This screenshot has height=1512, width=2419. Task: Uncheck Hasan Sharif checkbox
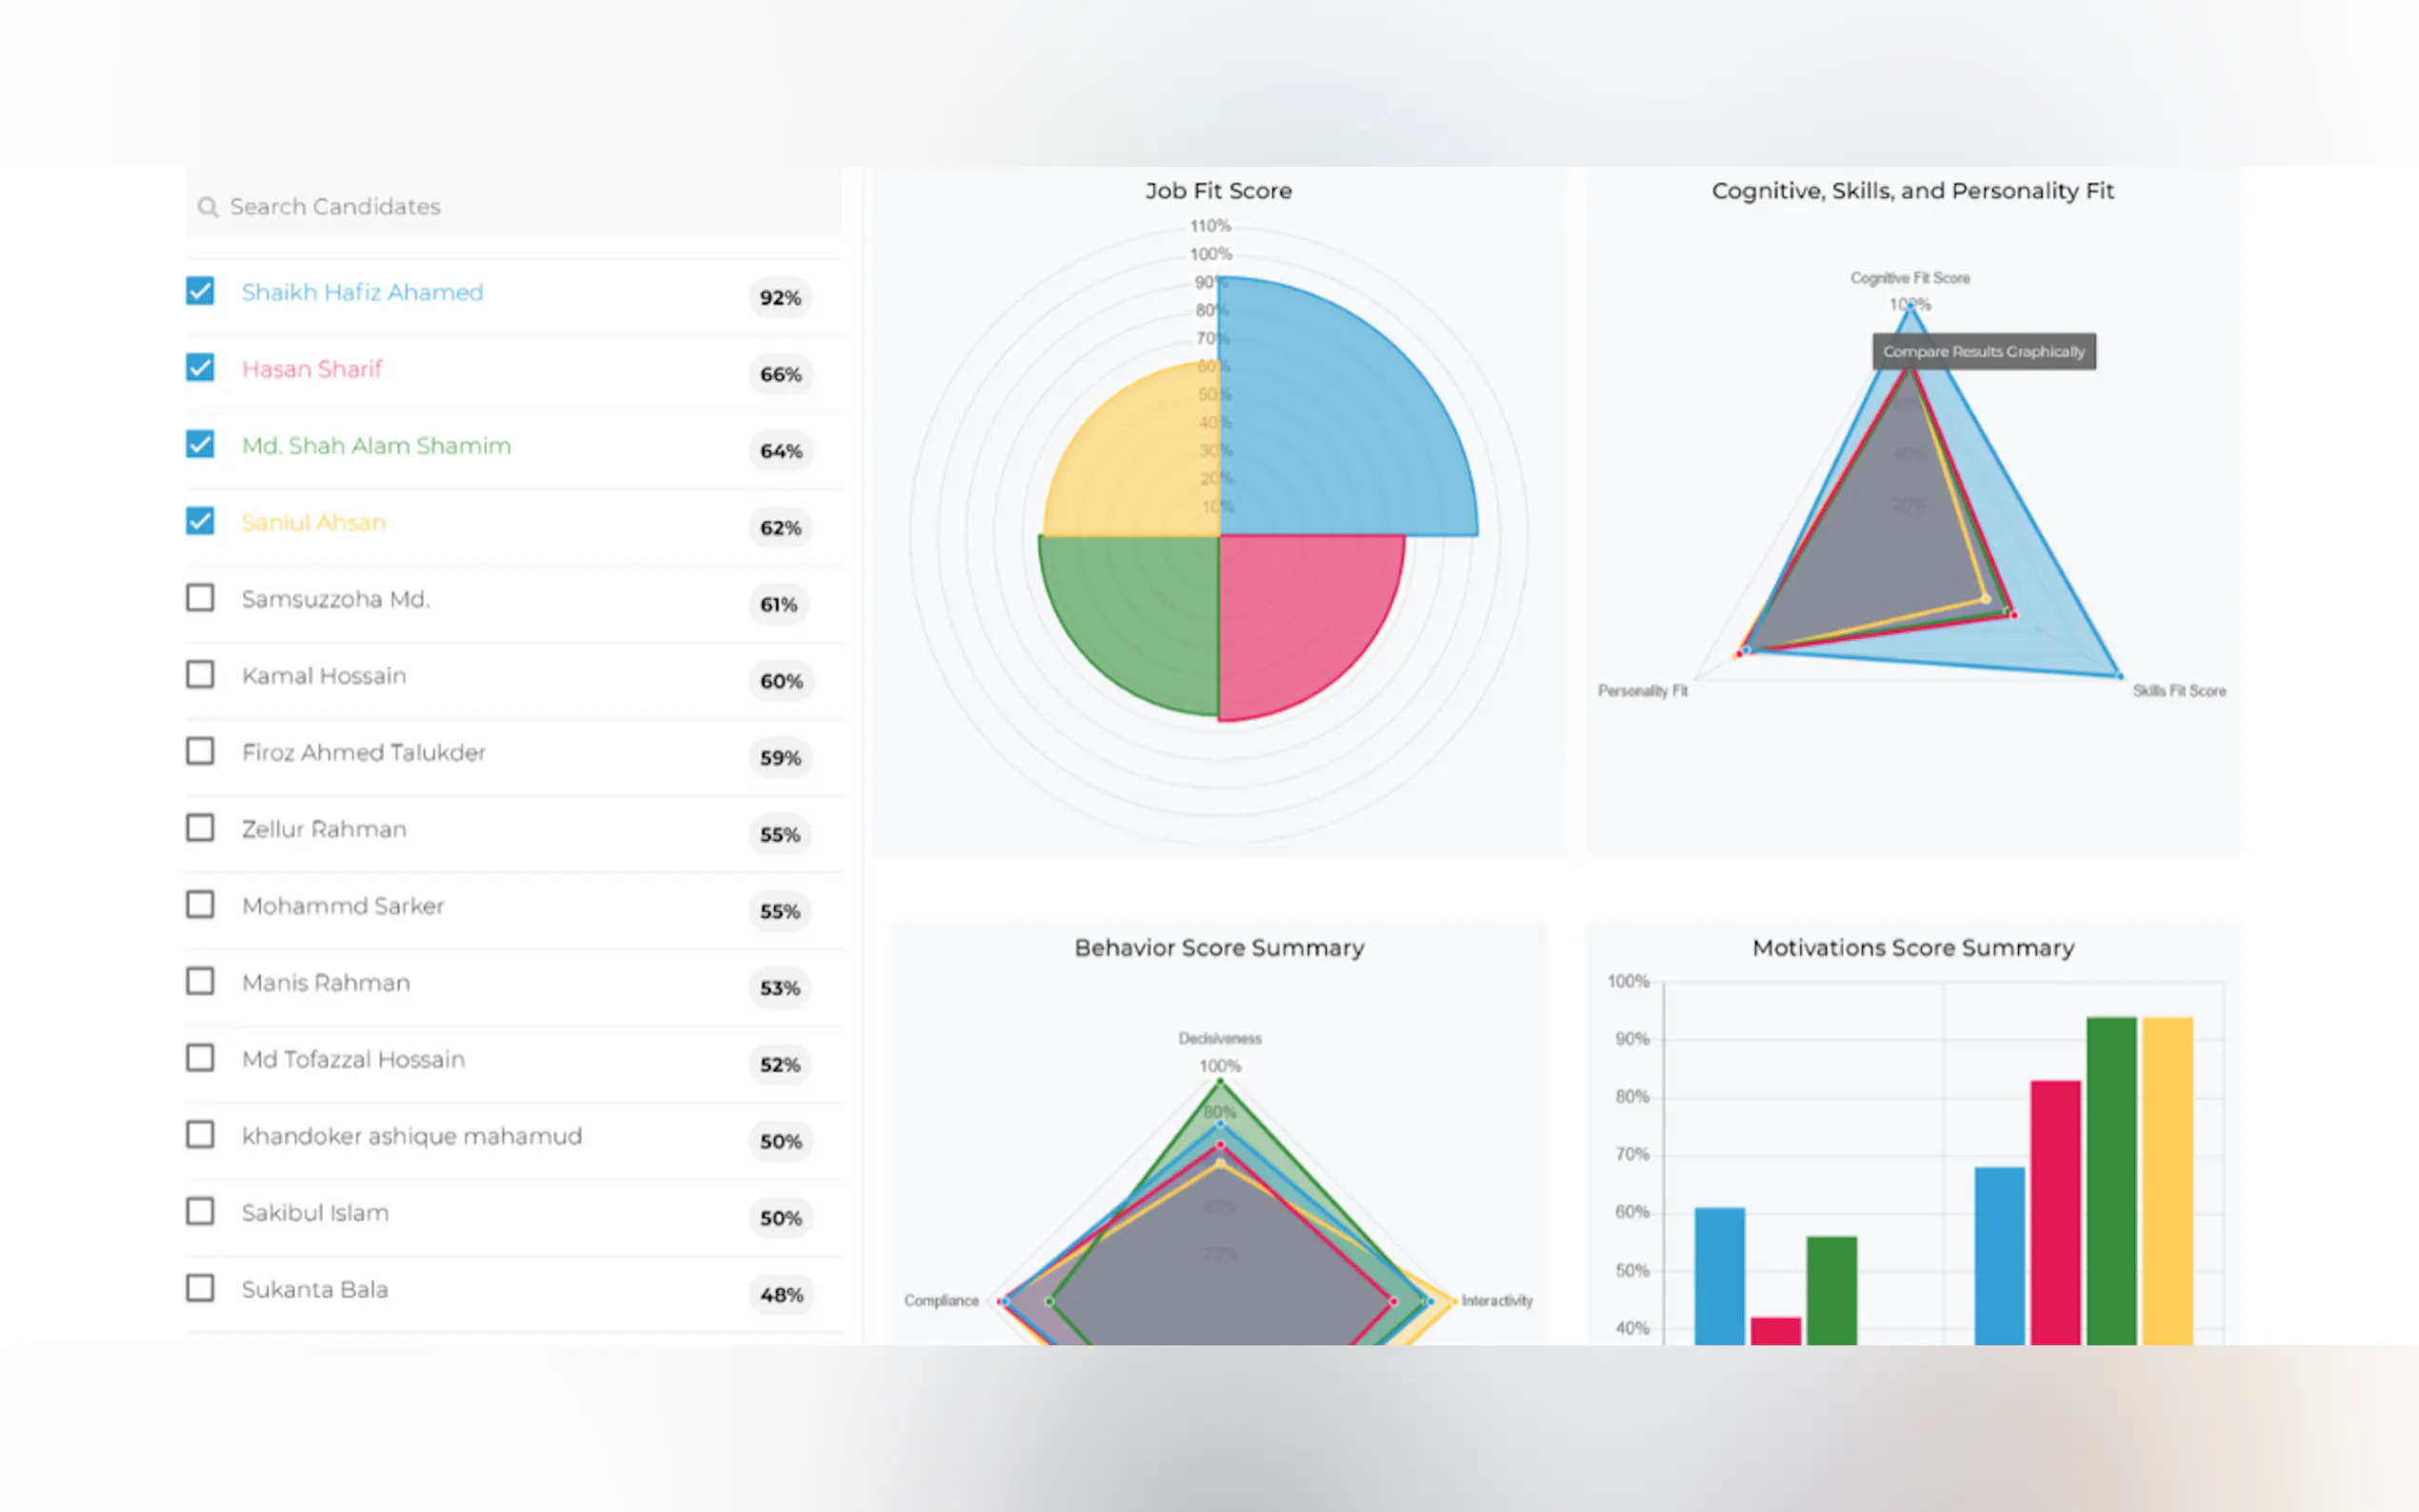click(200, 368)
